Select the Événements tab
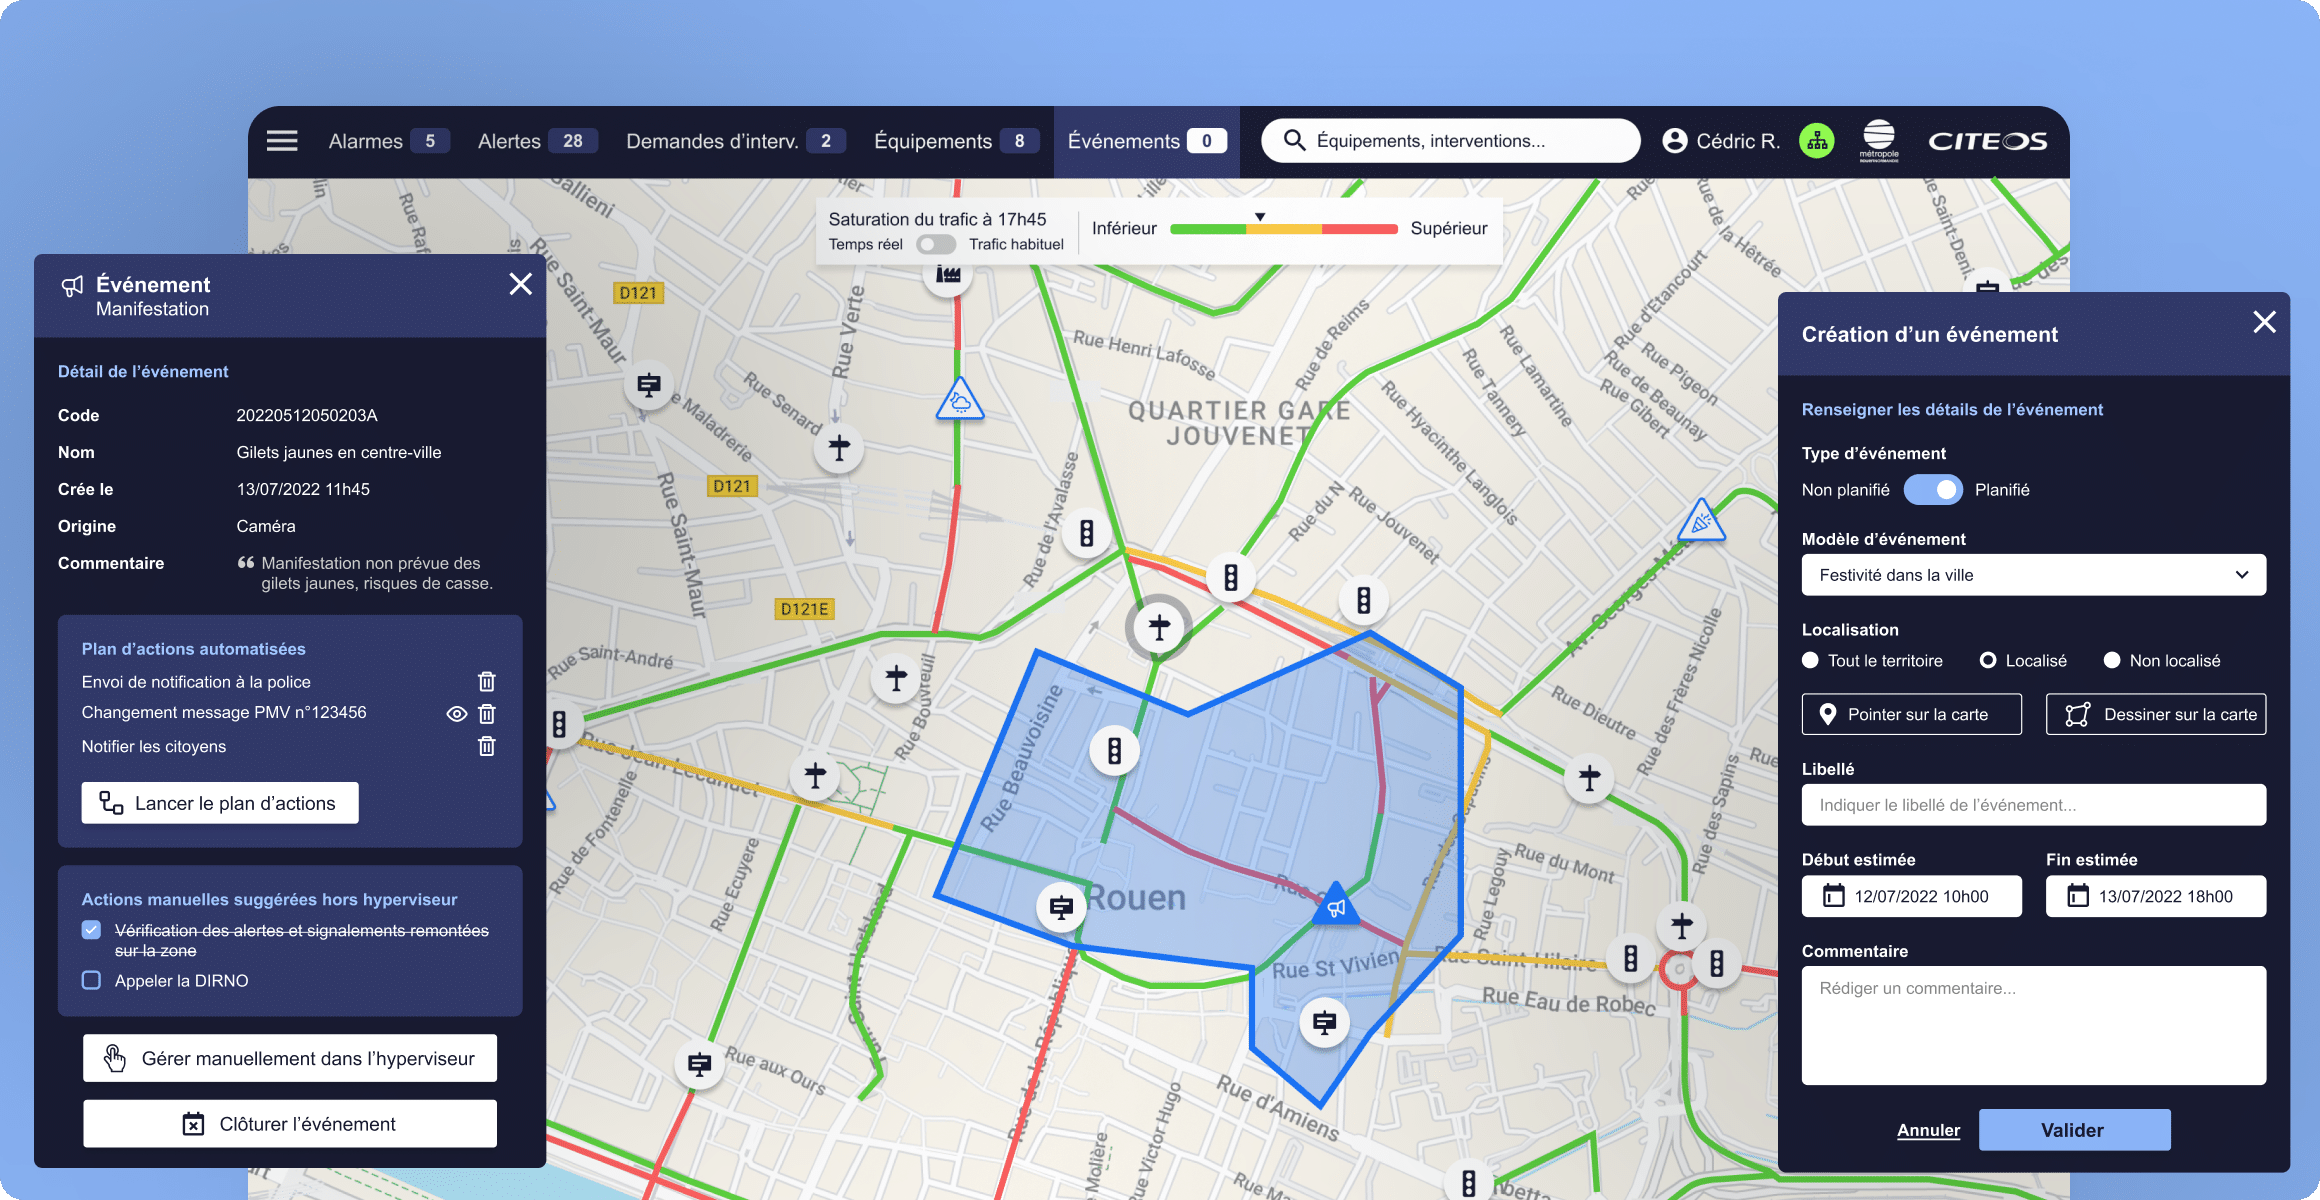The height and width of the screenshot is (1200, 2320). (1147, 141)
